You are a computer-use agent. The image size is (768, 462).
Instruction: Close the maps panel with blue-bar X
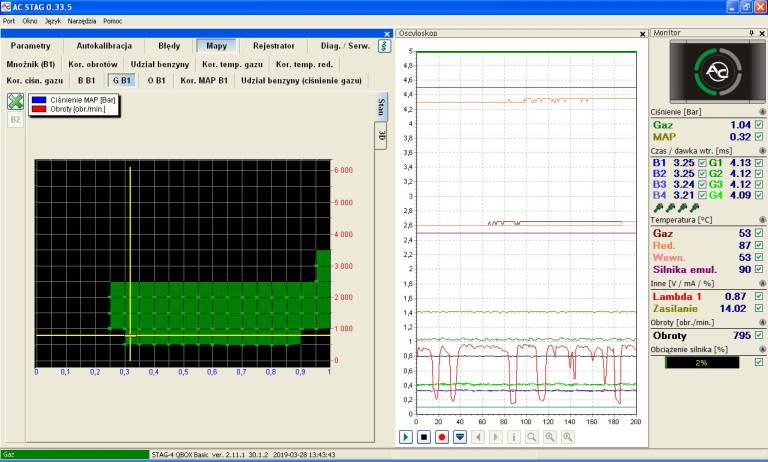(387, 34)
